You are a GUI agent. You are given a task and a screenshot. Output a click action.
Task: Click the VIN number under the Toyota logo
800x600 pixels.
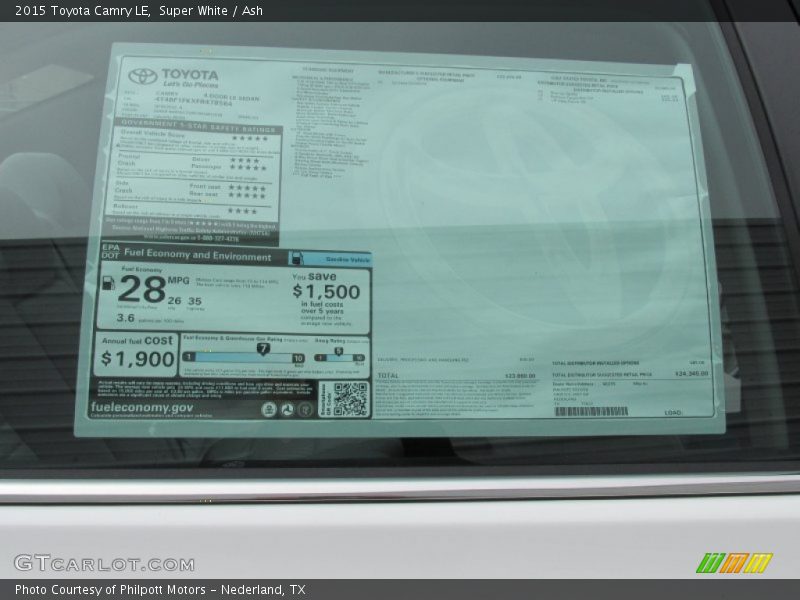coord(193,102)
